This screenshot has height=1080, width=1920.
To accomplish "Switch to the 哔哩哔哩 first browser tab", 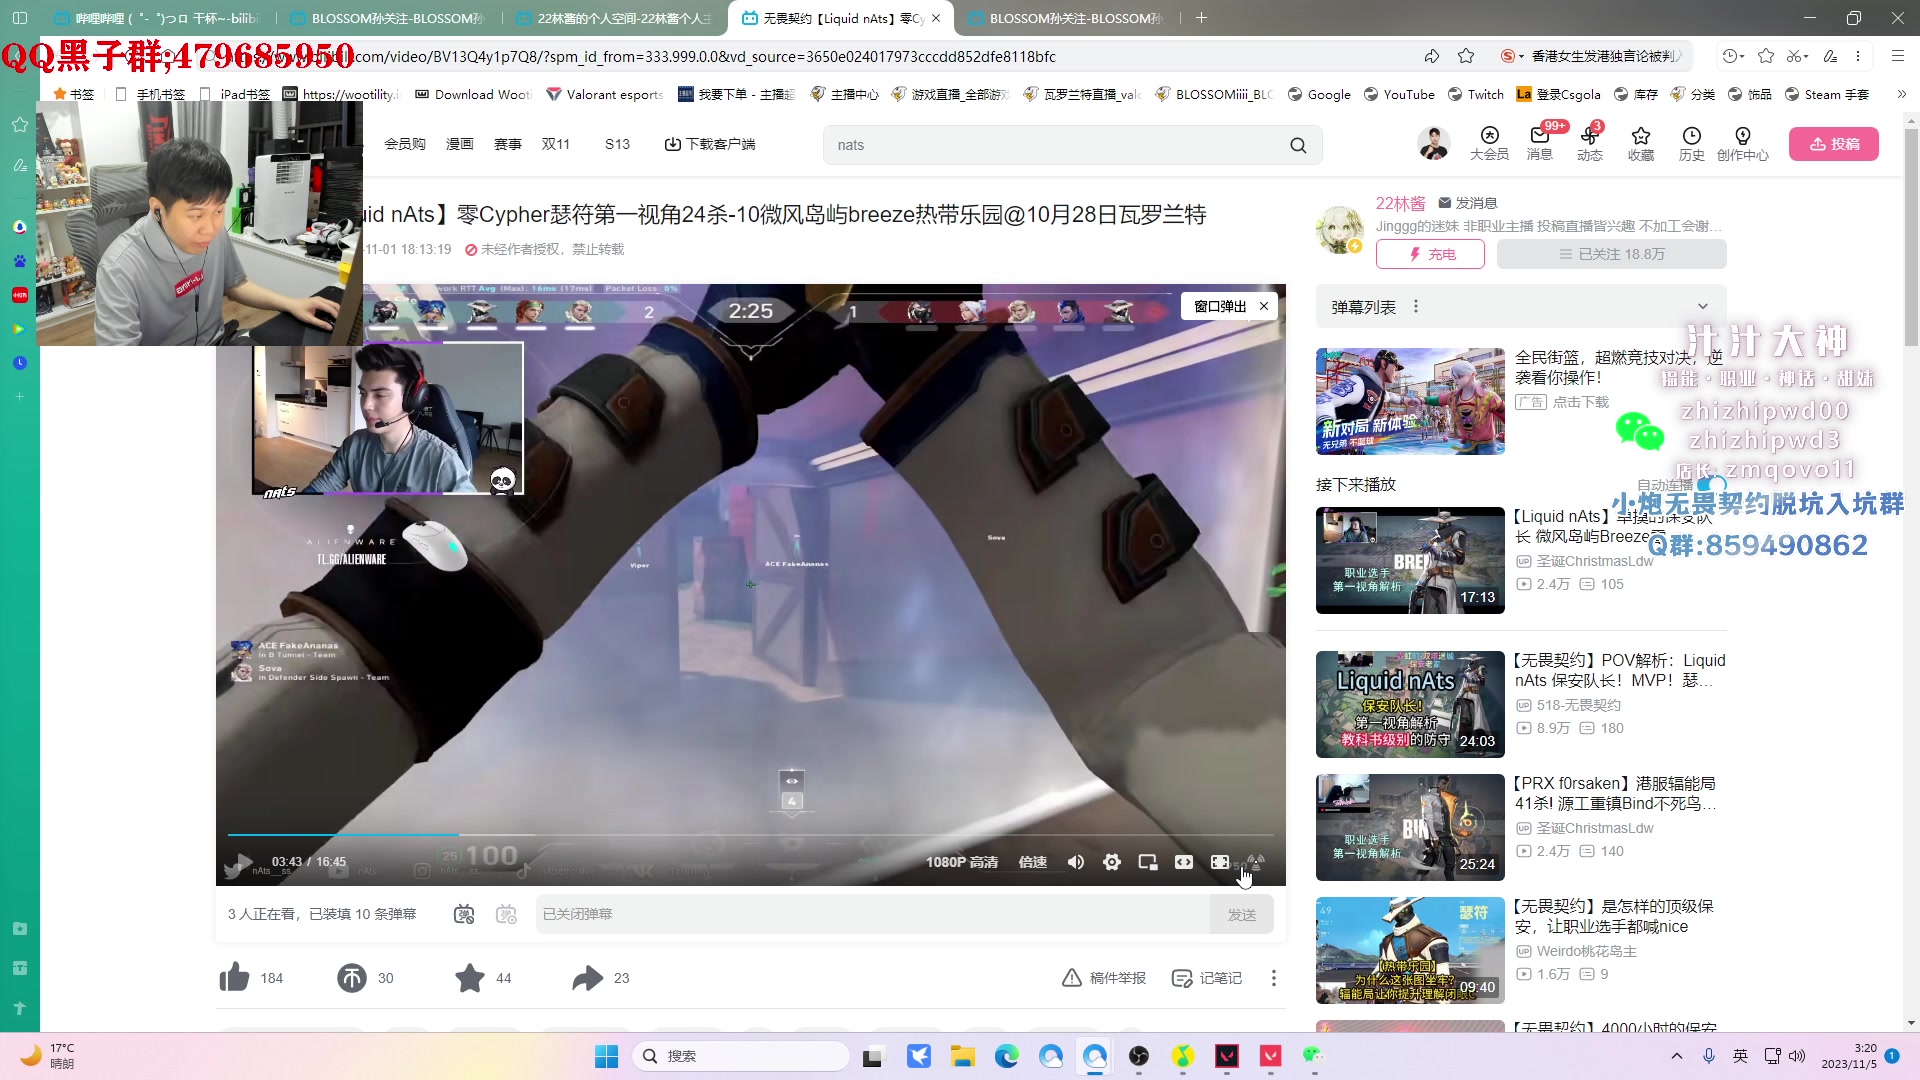I will coord(156,18).
